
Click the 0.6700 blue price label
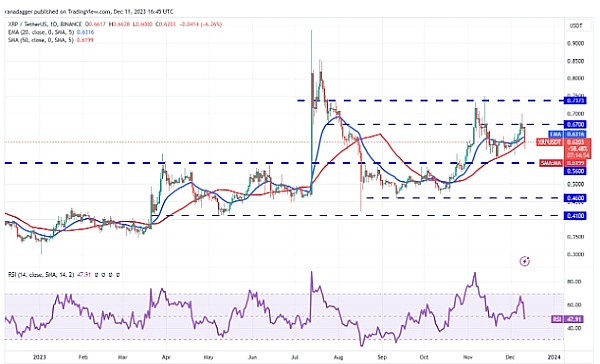[x=575, y=125]
